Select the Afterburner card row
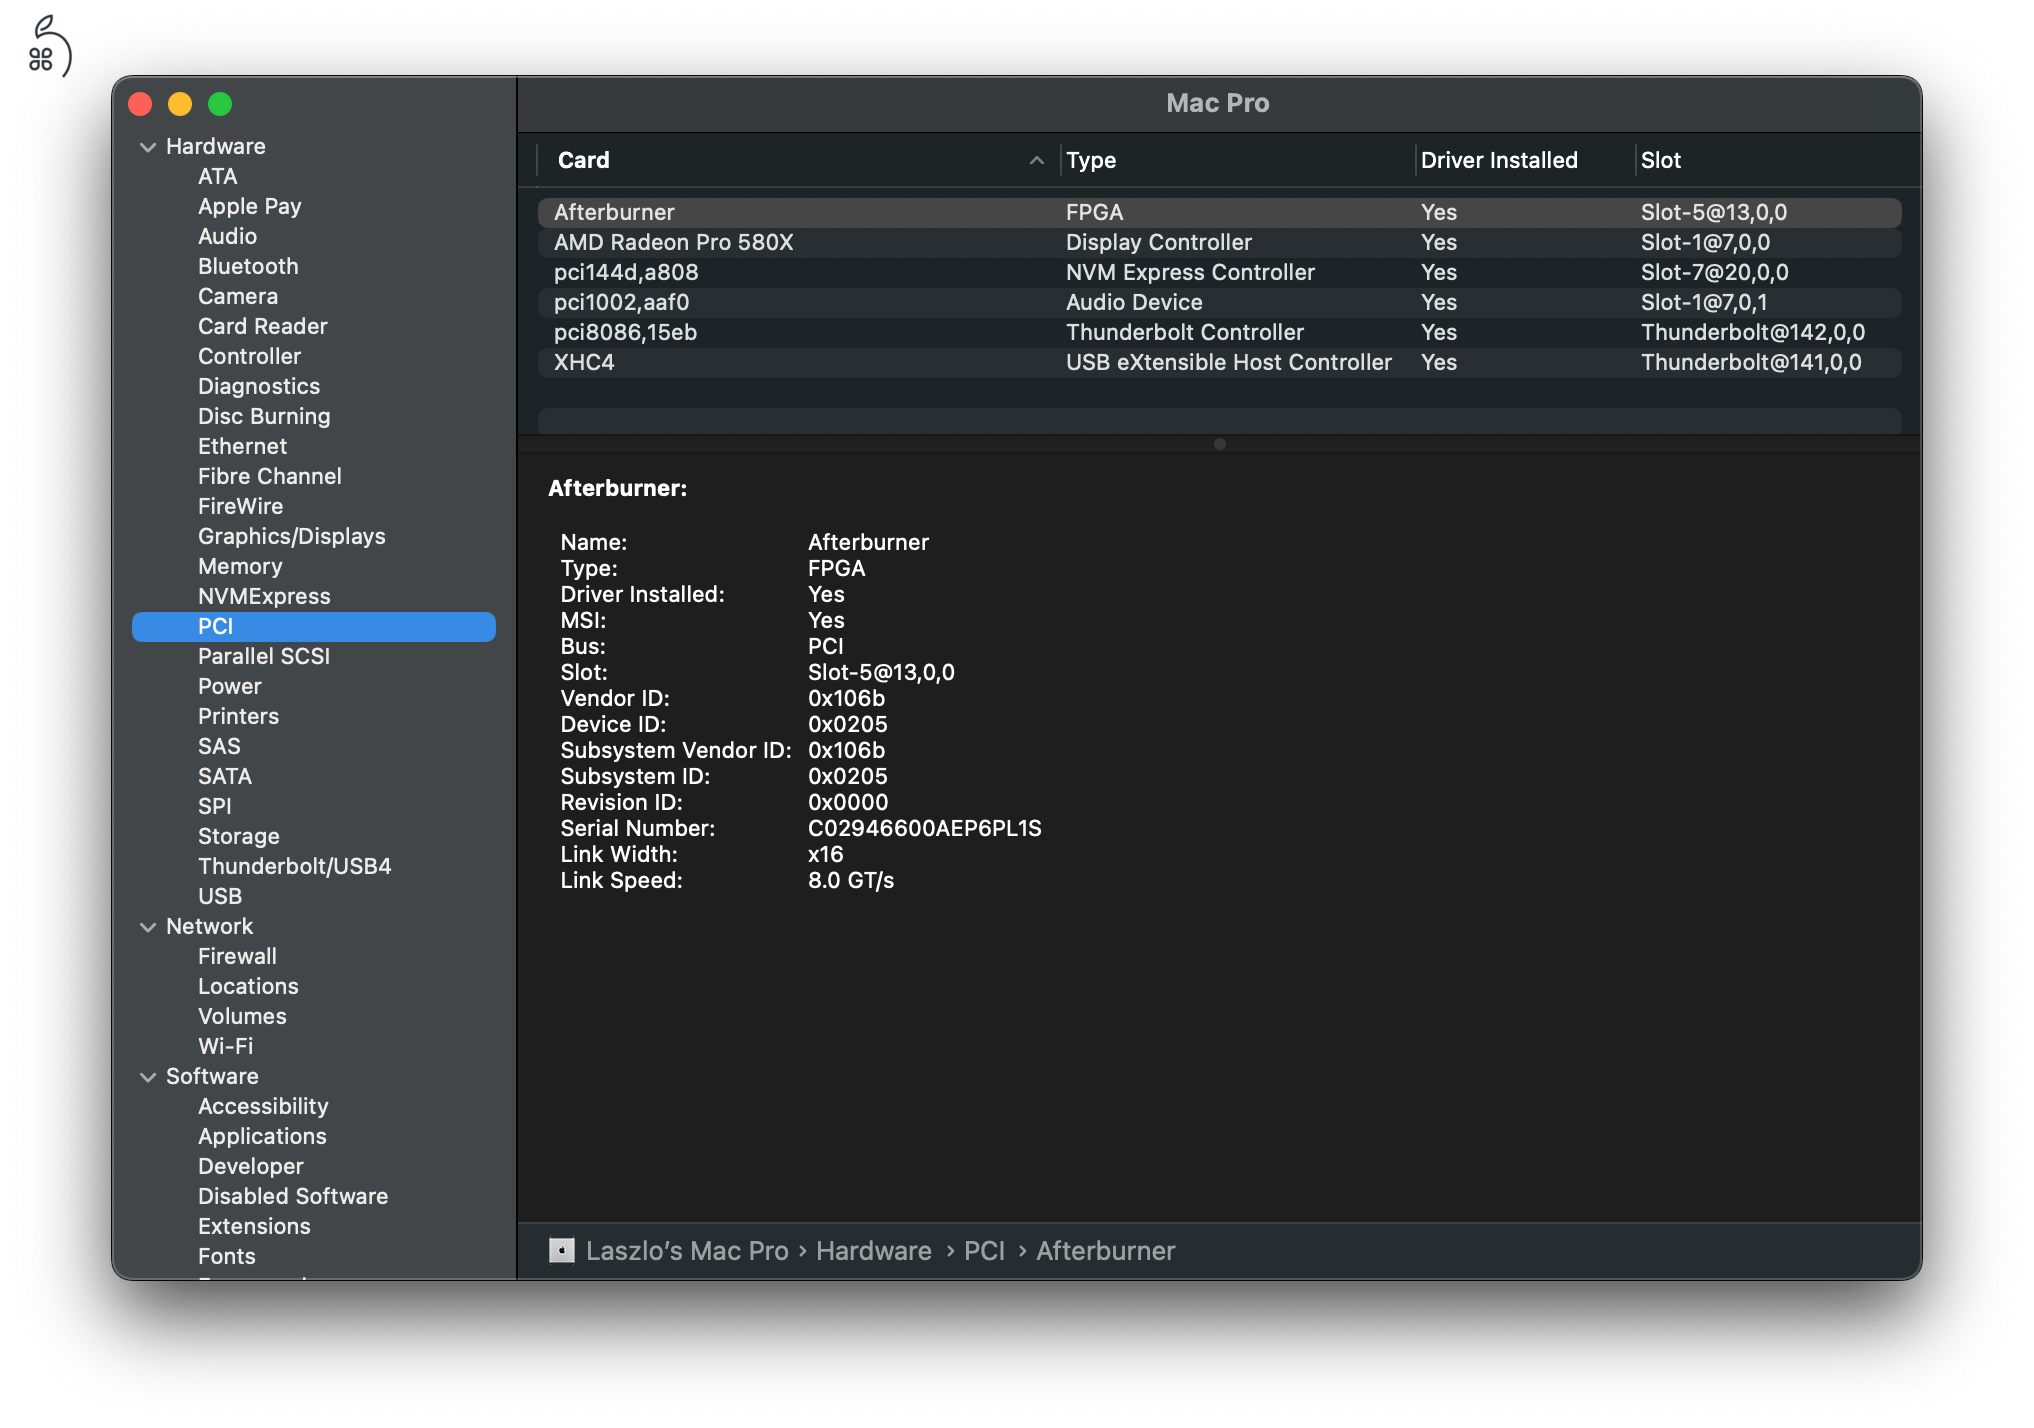 (x=1219, y=212)
